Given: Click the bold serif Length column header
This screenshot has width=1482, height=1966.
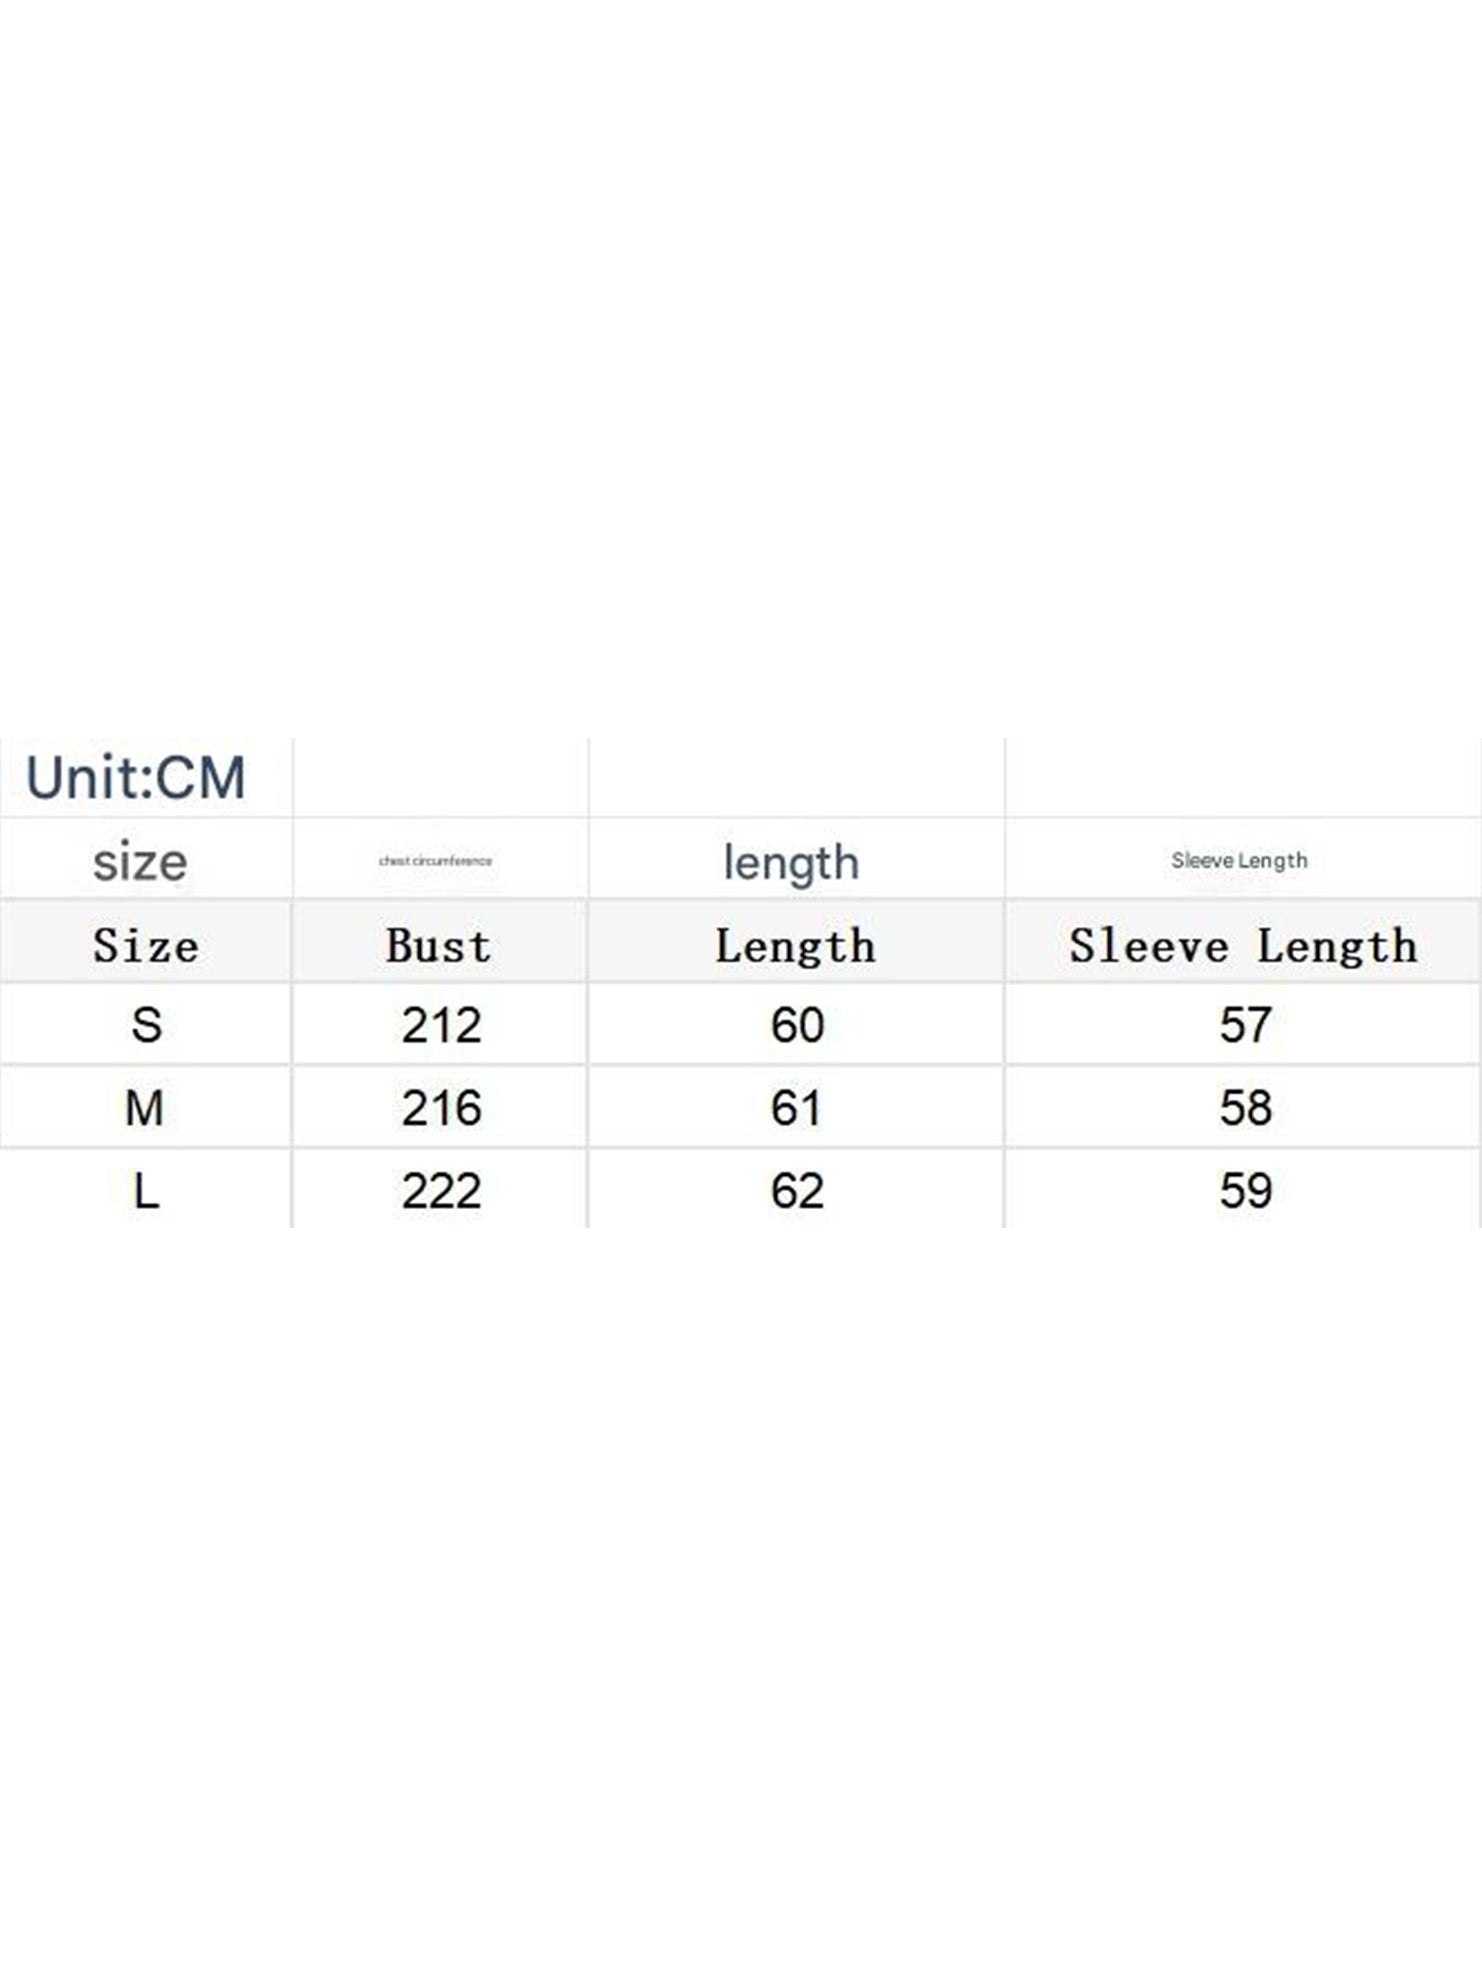Looking at the screenshot, I should pyautogui.click(x=795, y=945).
